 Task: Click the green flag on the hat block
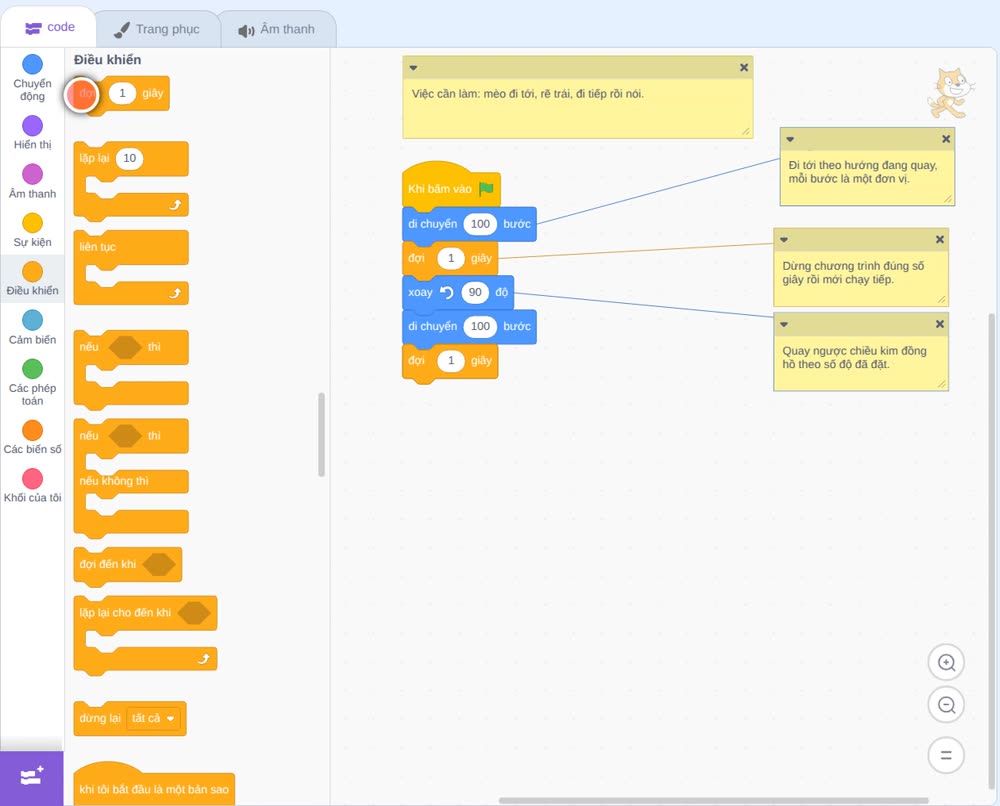coord(486,189)
